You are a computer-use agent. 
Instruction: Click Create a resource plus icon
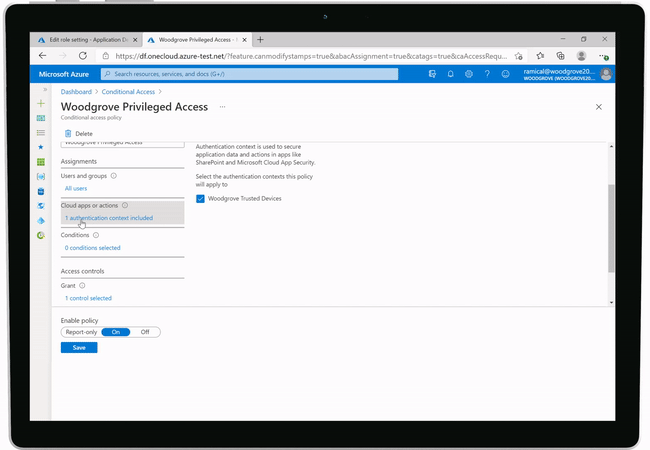41,103
